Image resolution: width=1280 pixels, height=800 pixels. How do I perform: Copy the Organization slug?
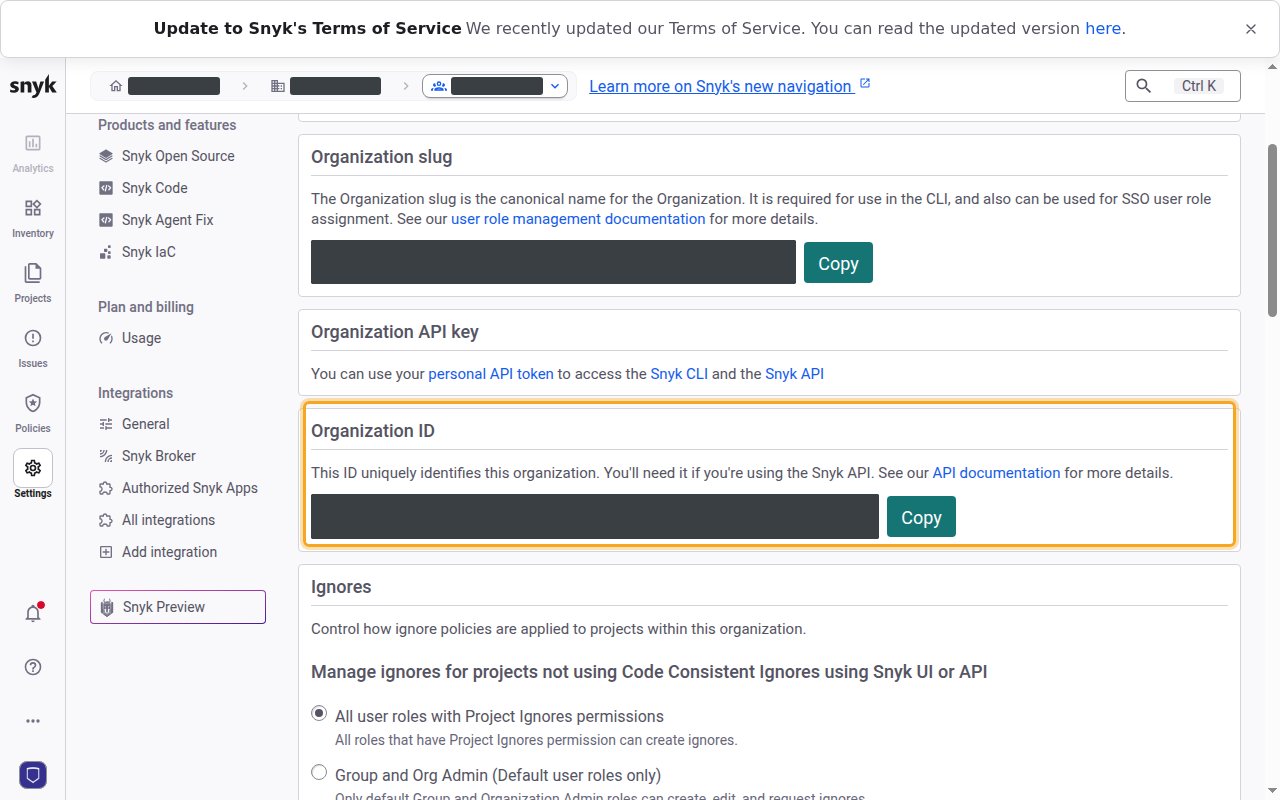(838, 263)
